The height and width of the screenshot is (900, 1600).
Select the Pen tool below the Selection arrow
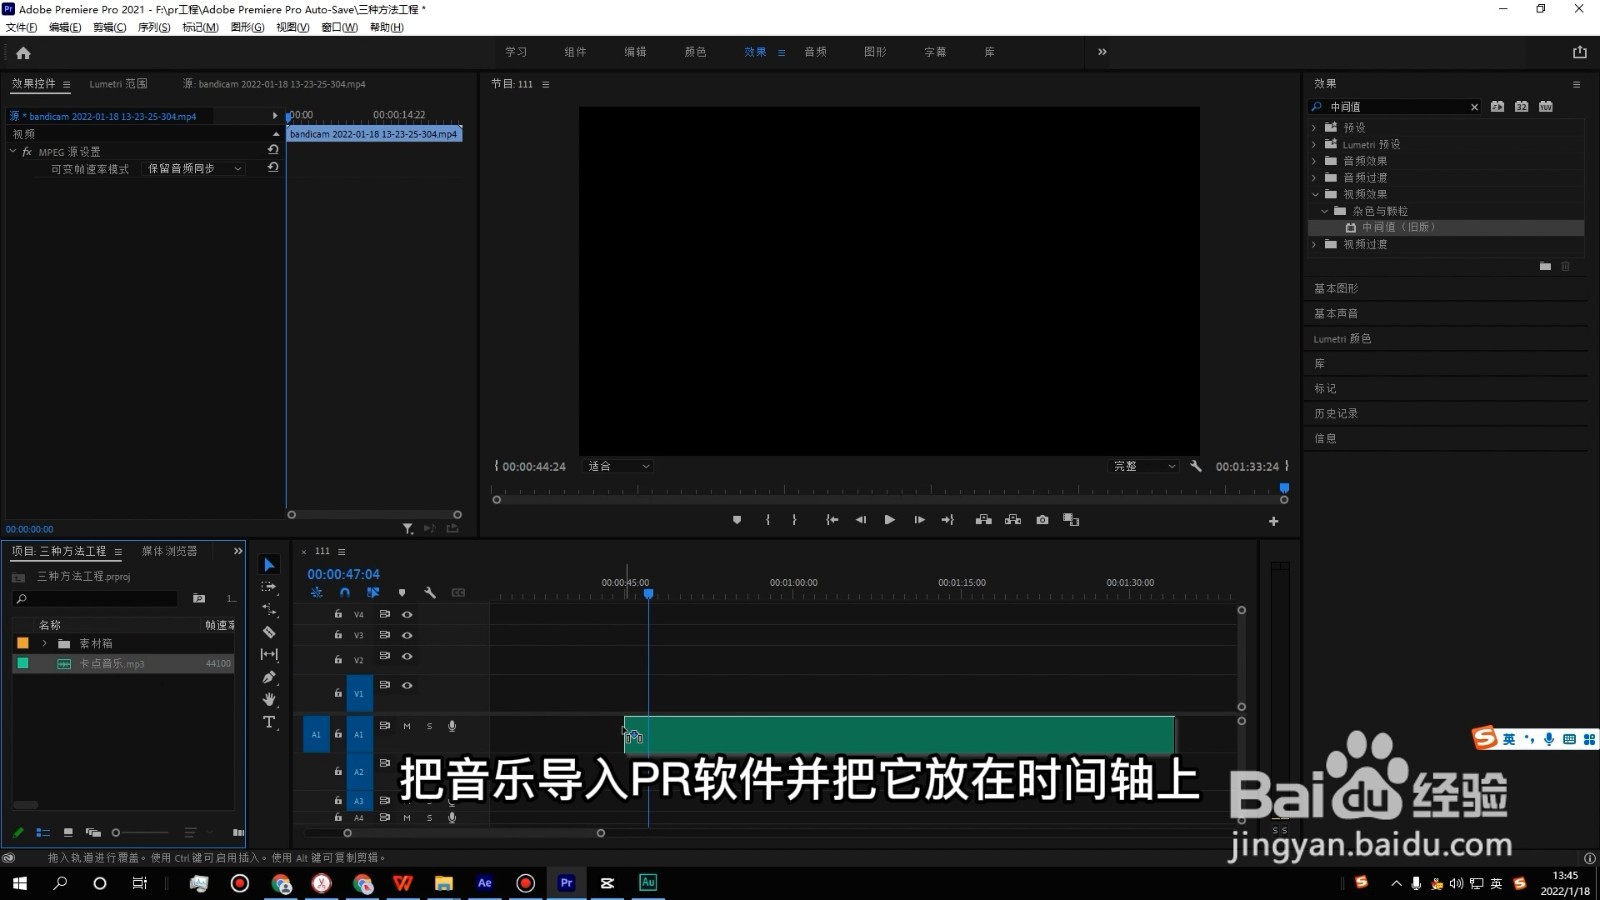268,677
